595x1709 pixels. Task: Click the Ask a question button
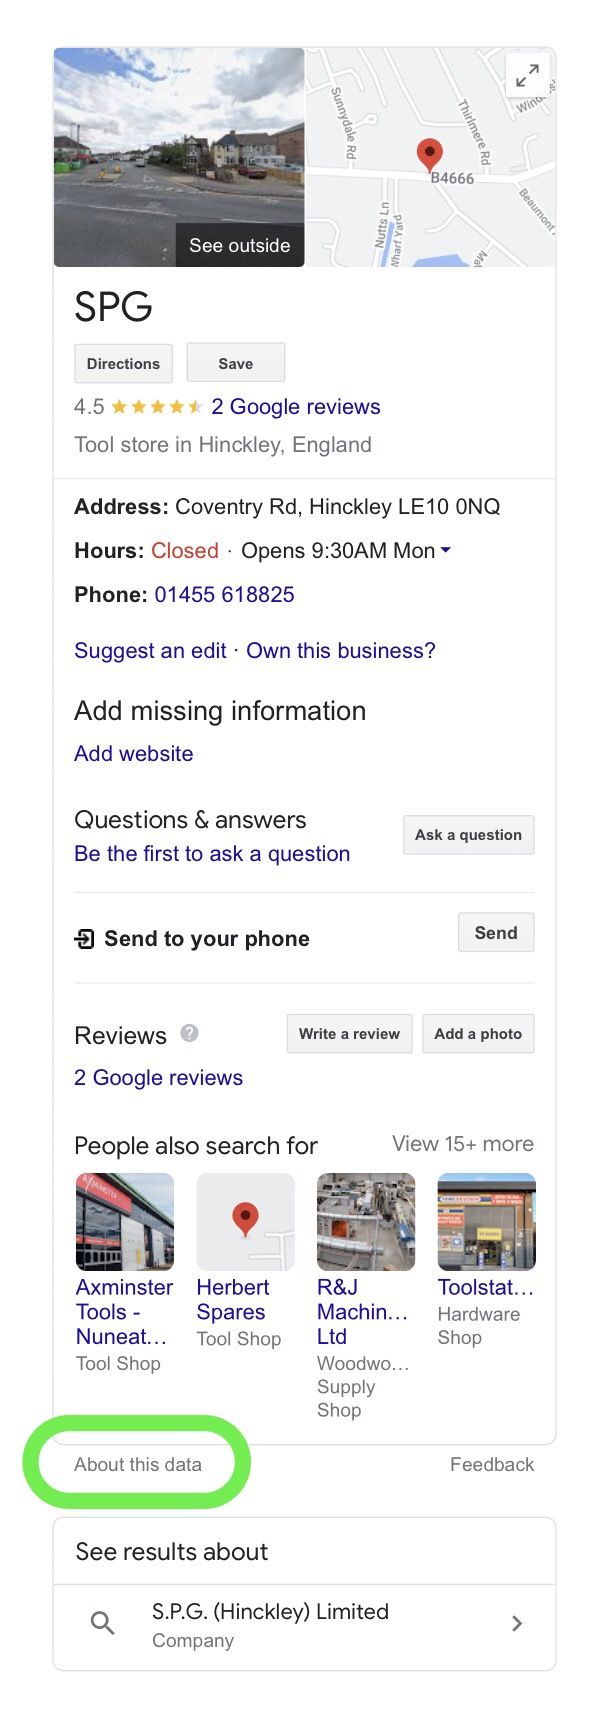[468, 835]
